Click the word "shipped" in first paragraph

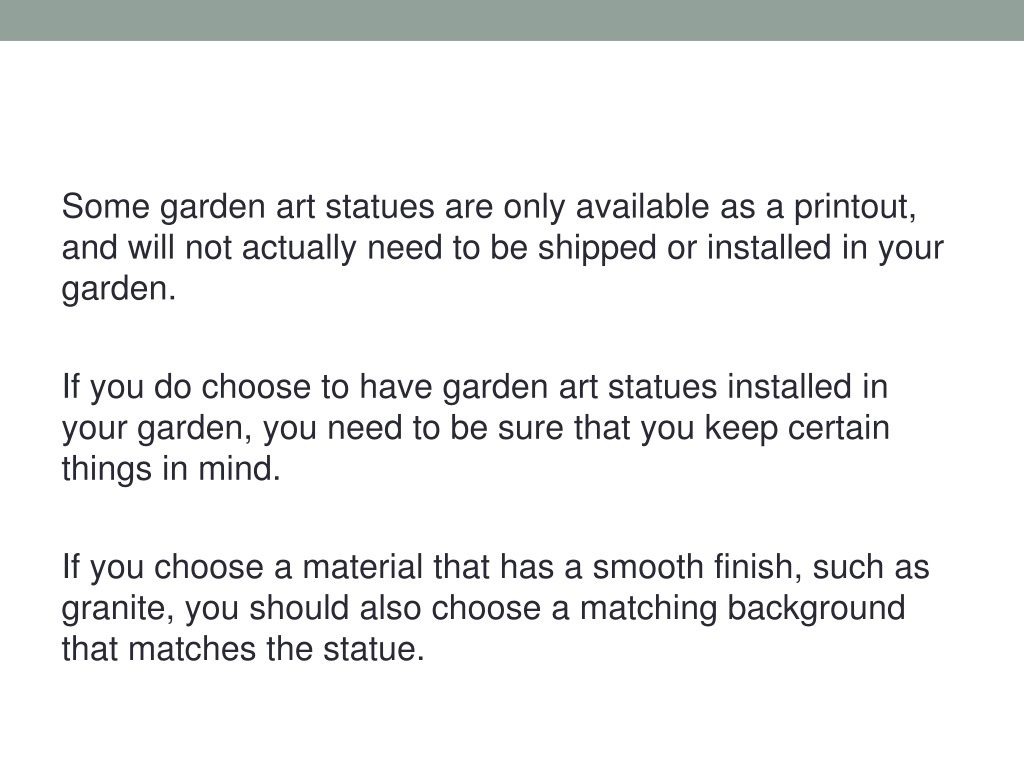click(x=597, y=249)
